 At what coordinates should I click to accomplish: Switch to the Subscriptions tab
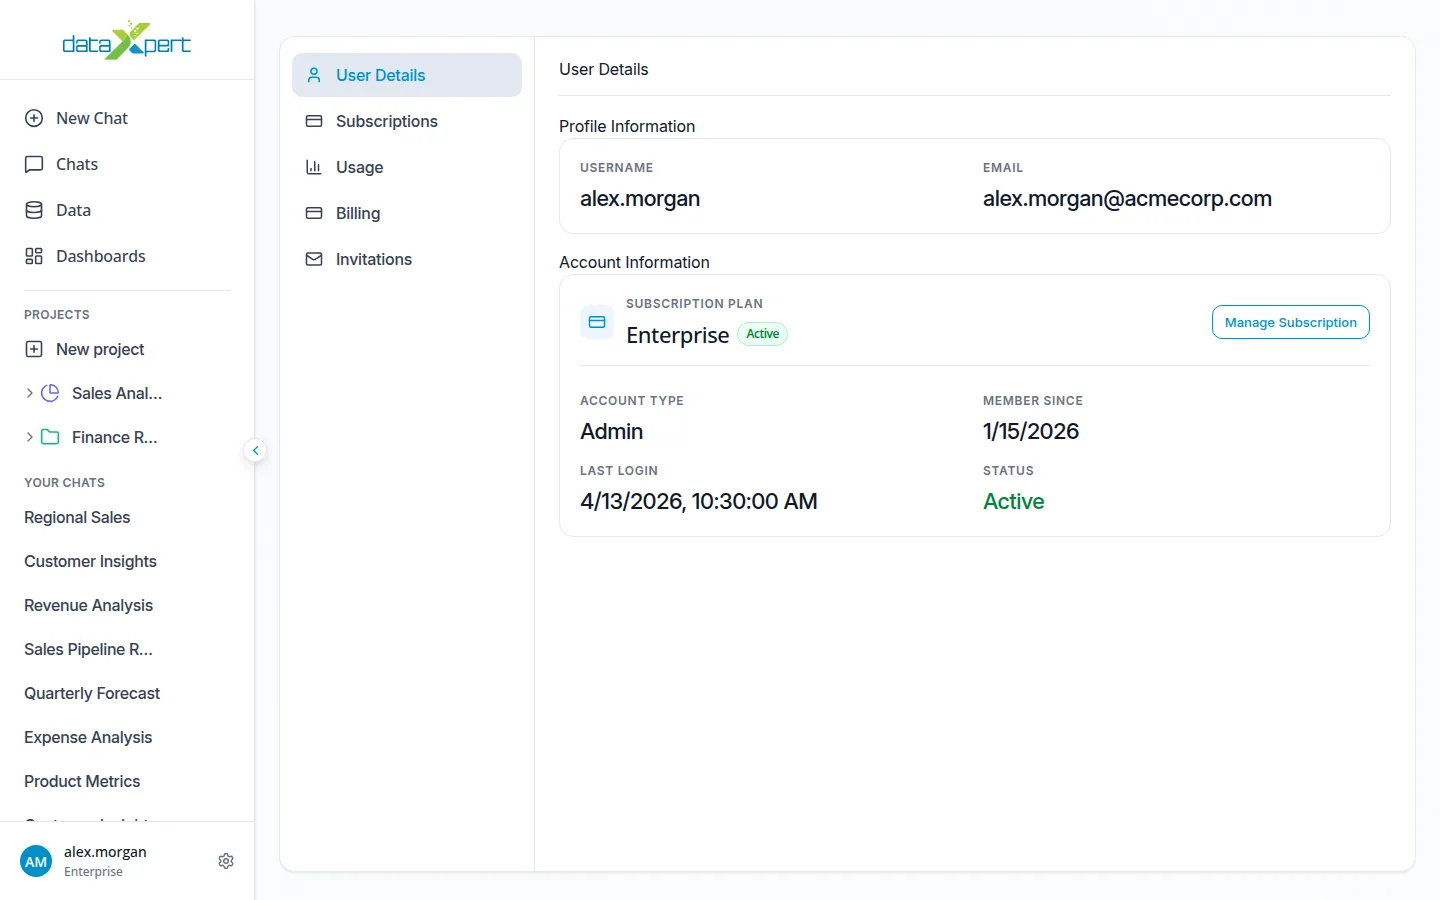point(407,121)
